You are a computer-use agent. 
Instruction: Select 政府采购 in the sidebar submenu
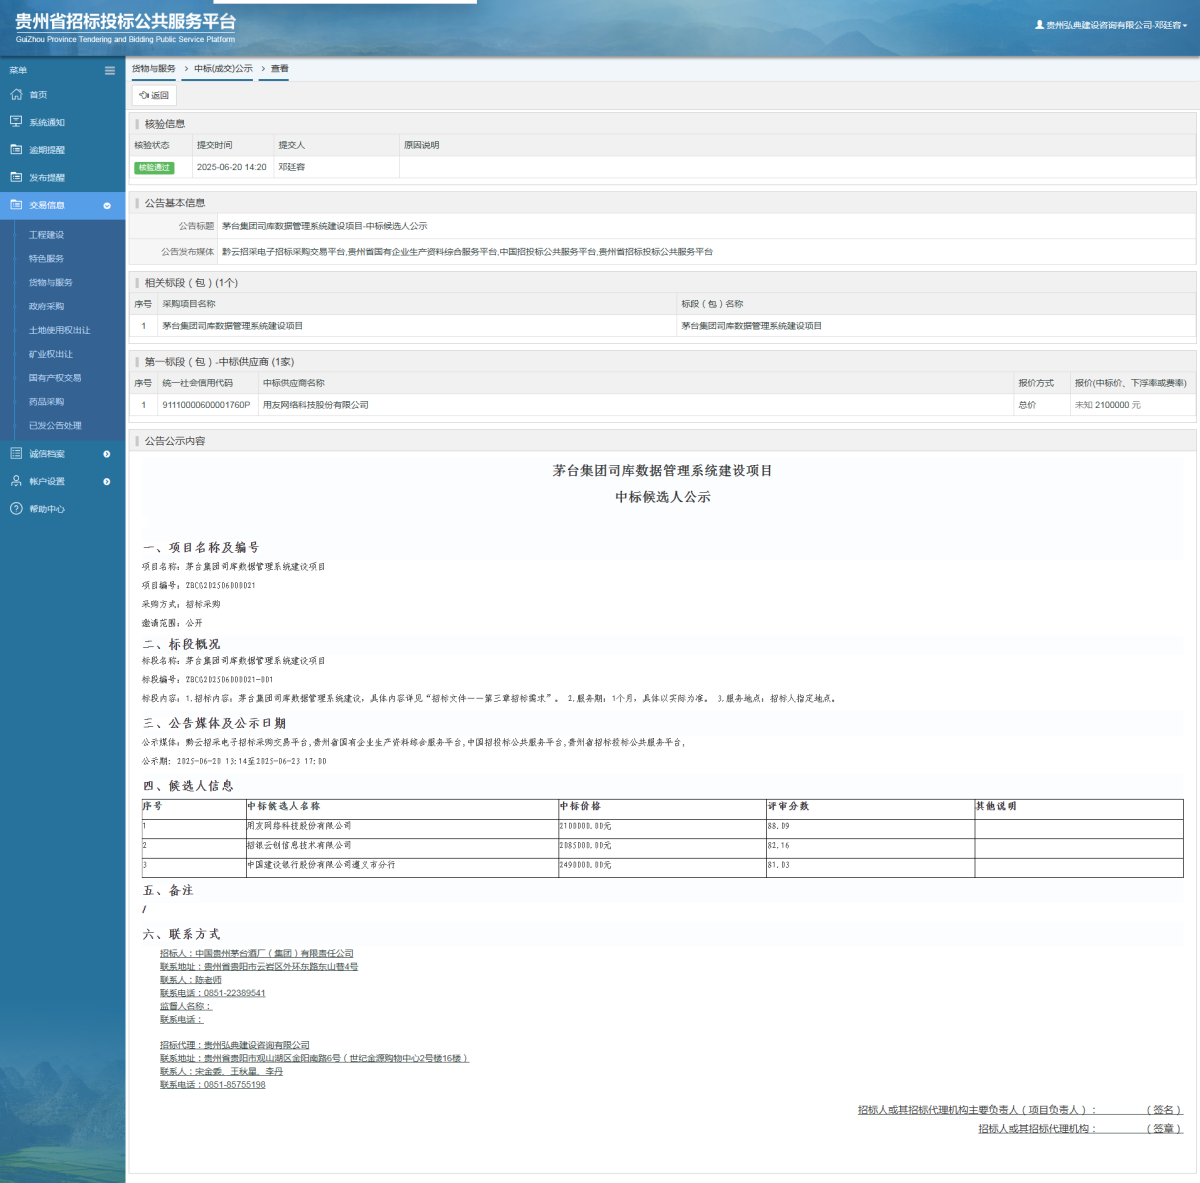click(x=46, y=306)
